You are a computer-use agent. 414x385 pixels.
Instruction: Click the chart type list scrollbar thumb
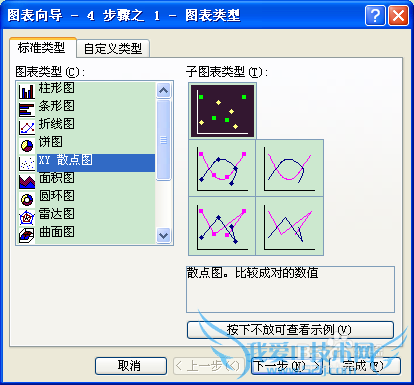click(x=163, y=140)
